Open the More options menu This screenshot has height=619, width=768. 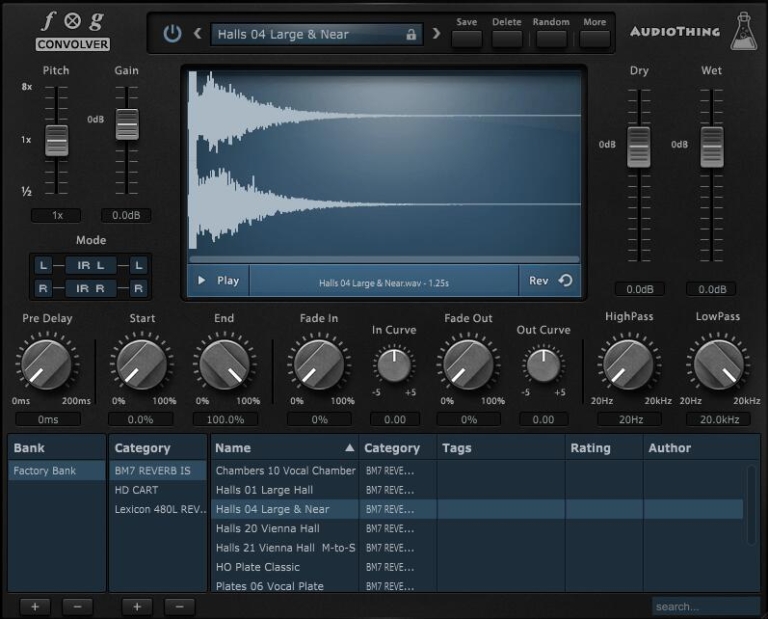594,39
